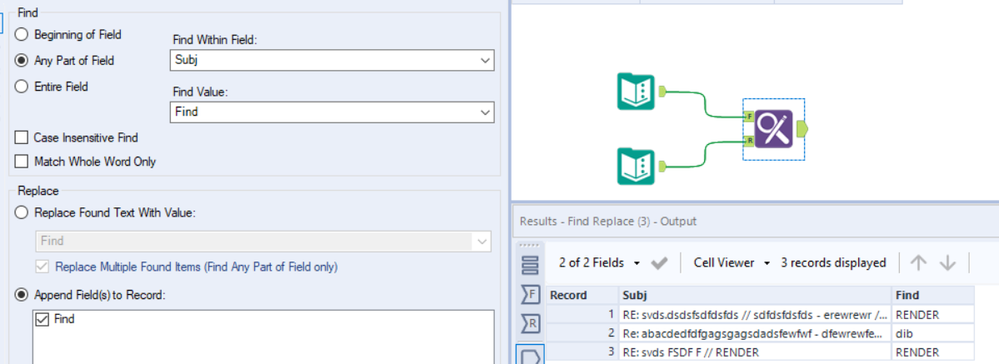Image resolution: width=999 pixels, height=364 pixels.
Task: Click the results panel title bar
Action: click(756, 221)
